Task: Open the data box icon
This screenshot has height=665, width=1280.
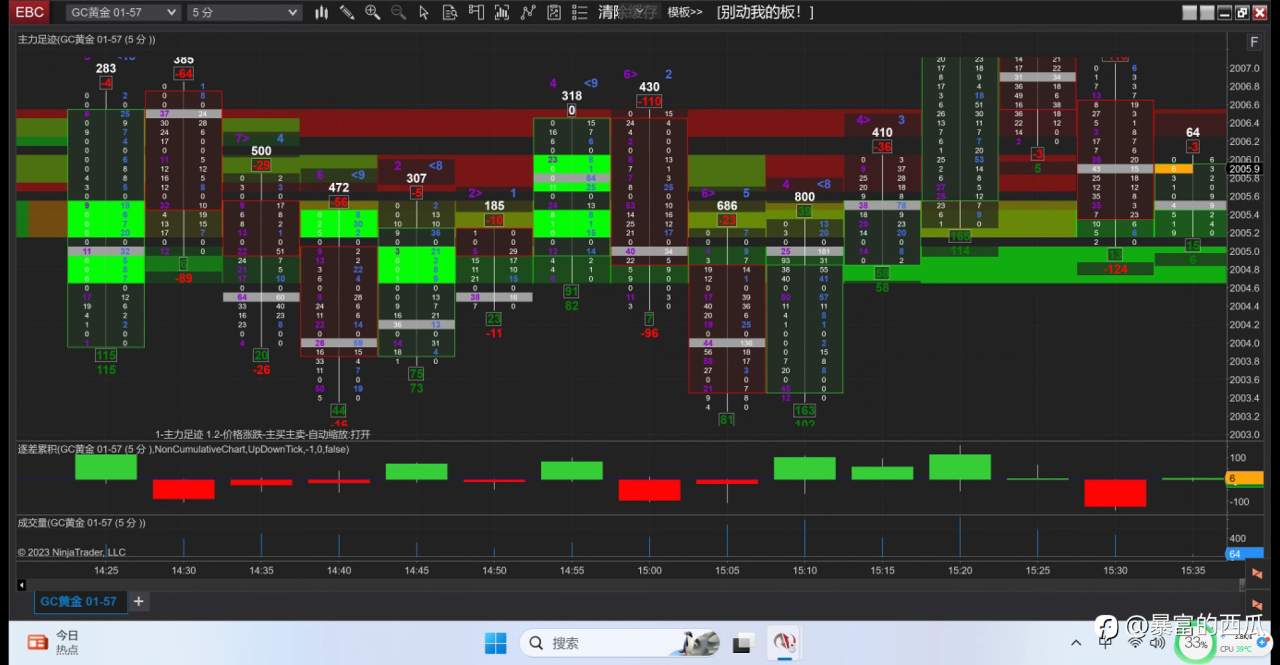Action: [450, 12]
